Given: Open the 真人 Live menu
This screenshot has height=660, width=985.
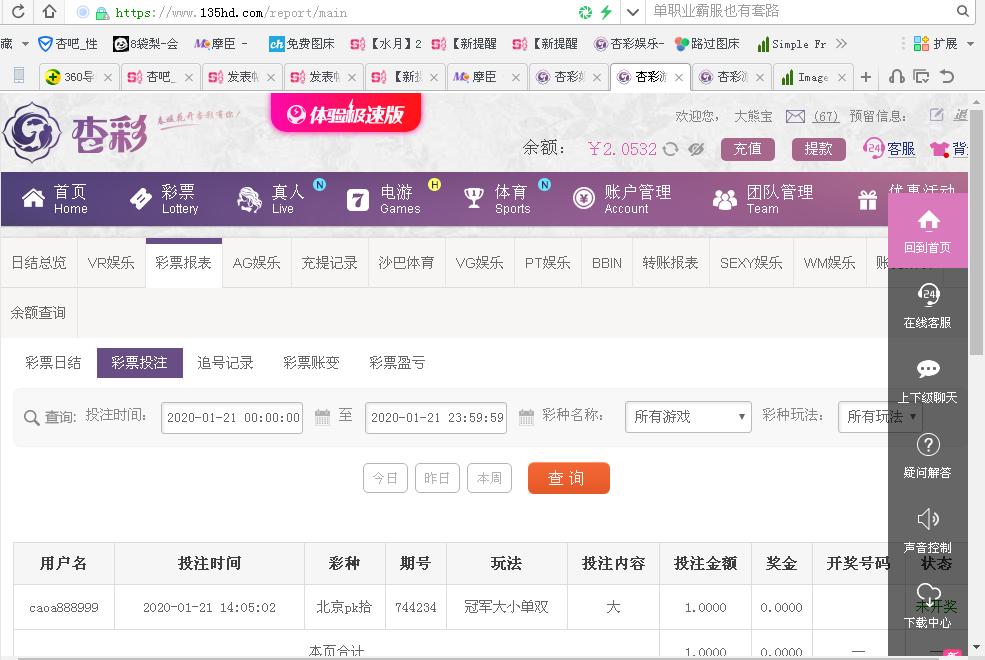Looking at the screenshot, I should (x=272, y=198).
